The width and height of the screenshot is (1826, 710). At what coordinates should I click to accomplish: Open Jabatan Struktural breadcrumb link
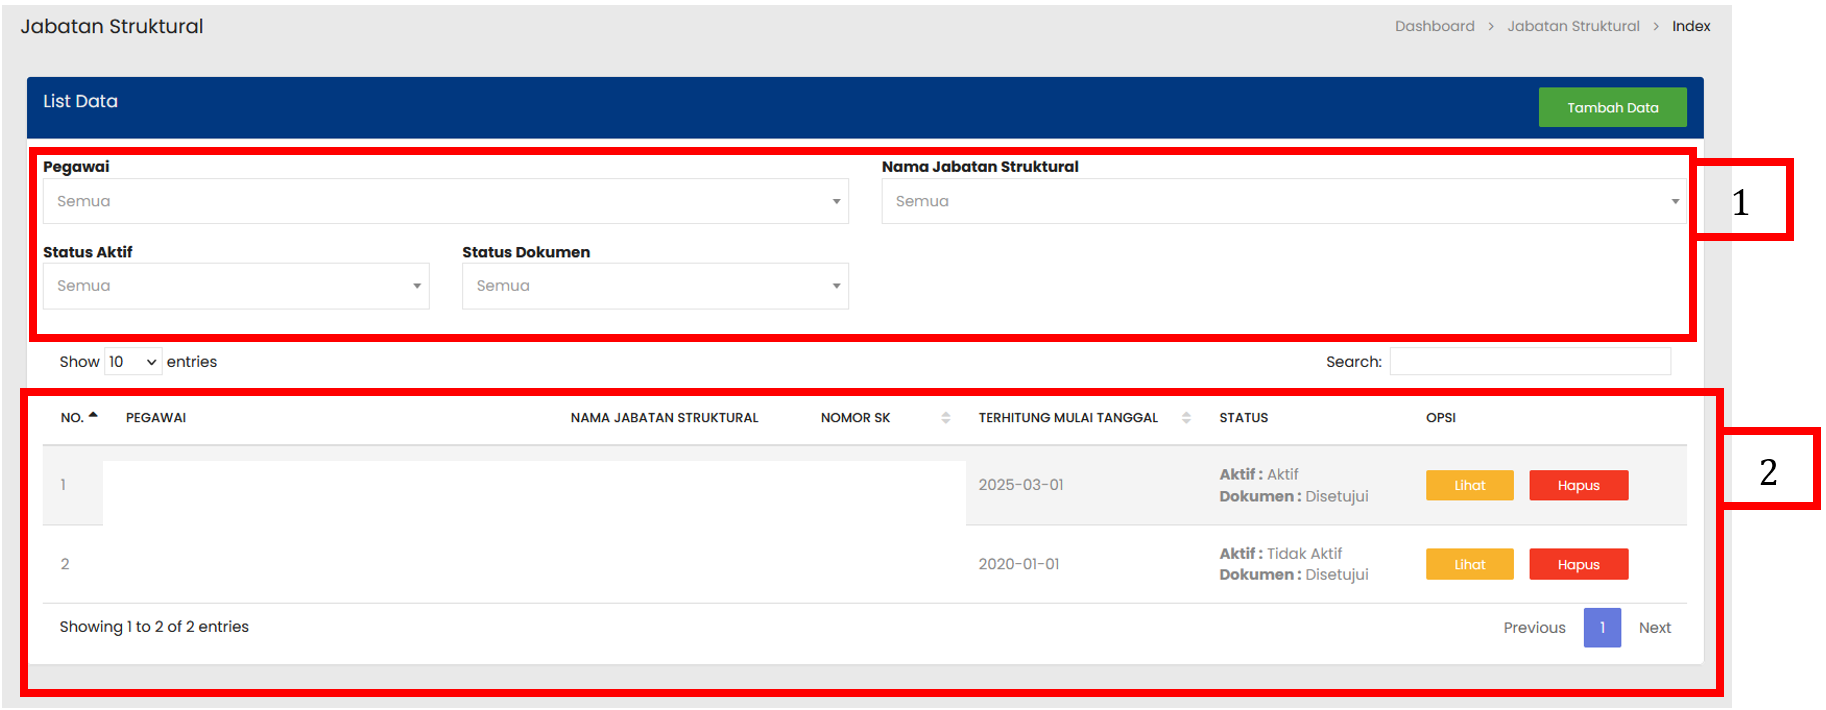point(1573,26)
